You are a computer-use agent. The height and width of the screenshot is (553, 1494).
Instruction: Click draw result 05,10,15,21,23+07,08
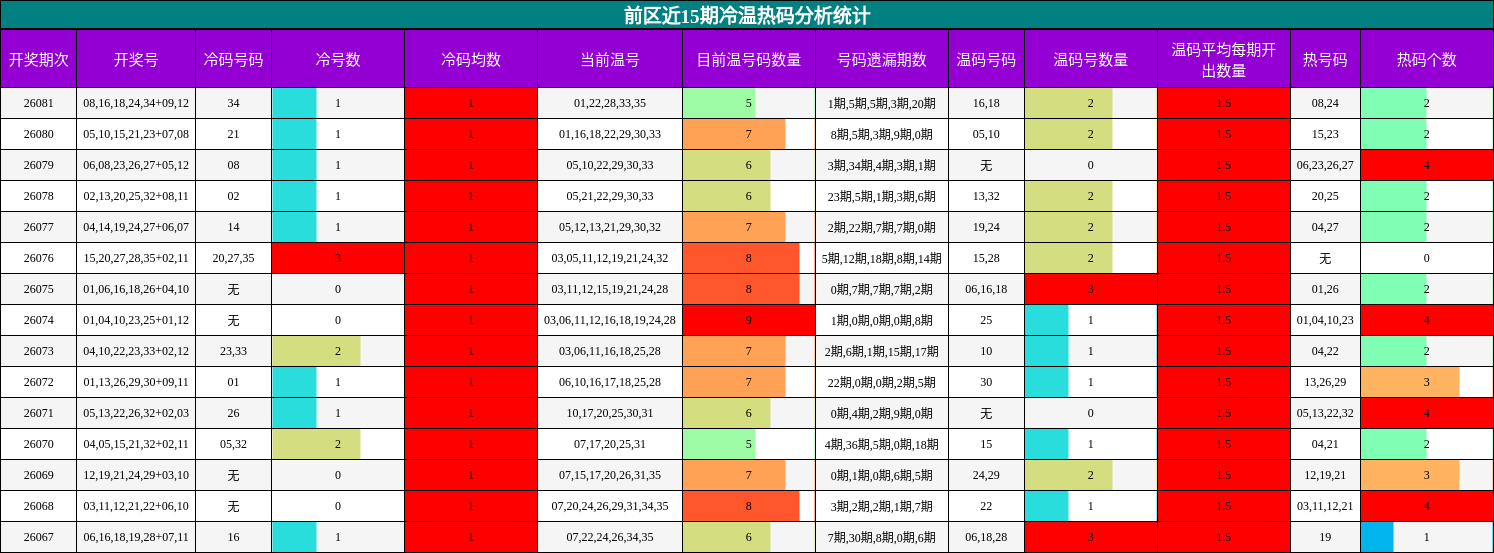pos(136,134)
